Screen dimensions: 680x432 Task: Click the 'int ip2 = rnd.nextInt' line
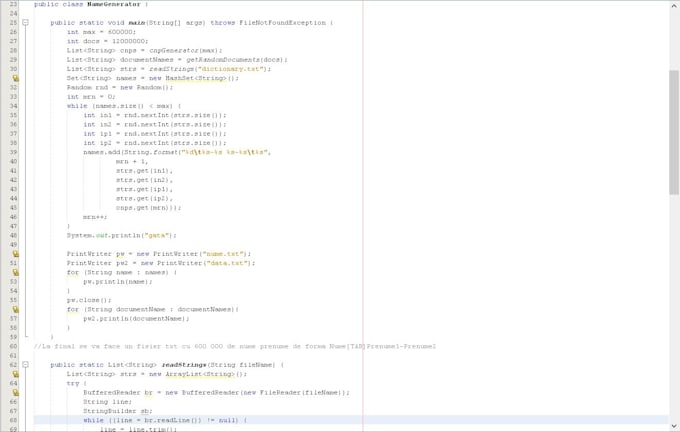click(x=155, y=143)
